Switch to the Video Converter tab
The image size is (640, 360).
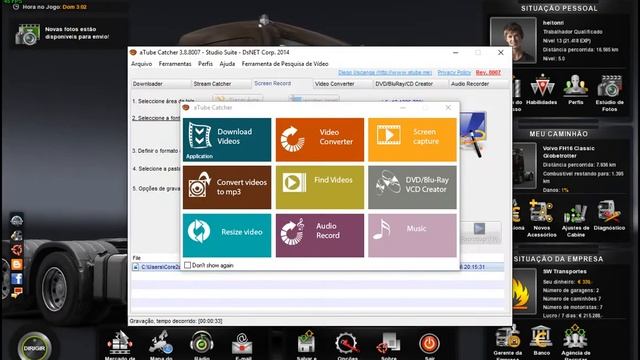[342, 84]
